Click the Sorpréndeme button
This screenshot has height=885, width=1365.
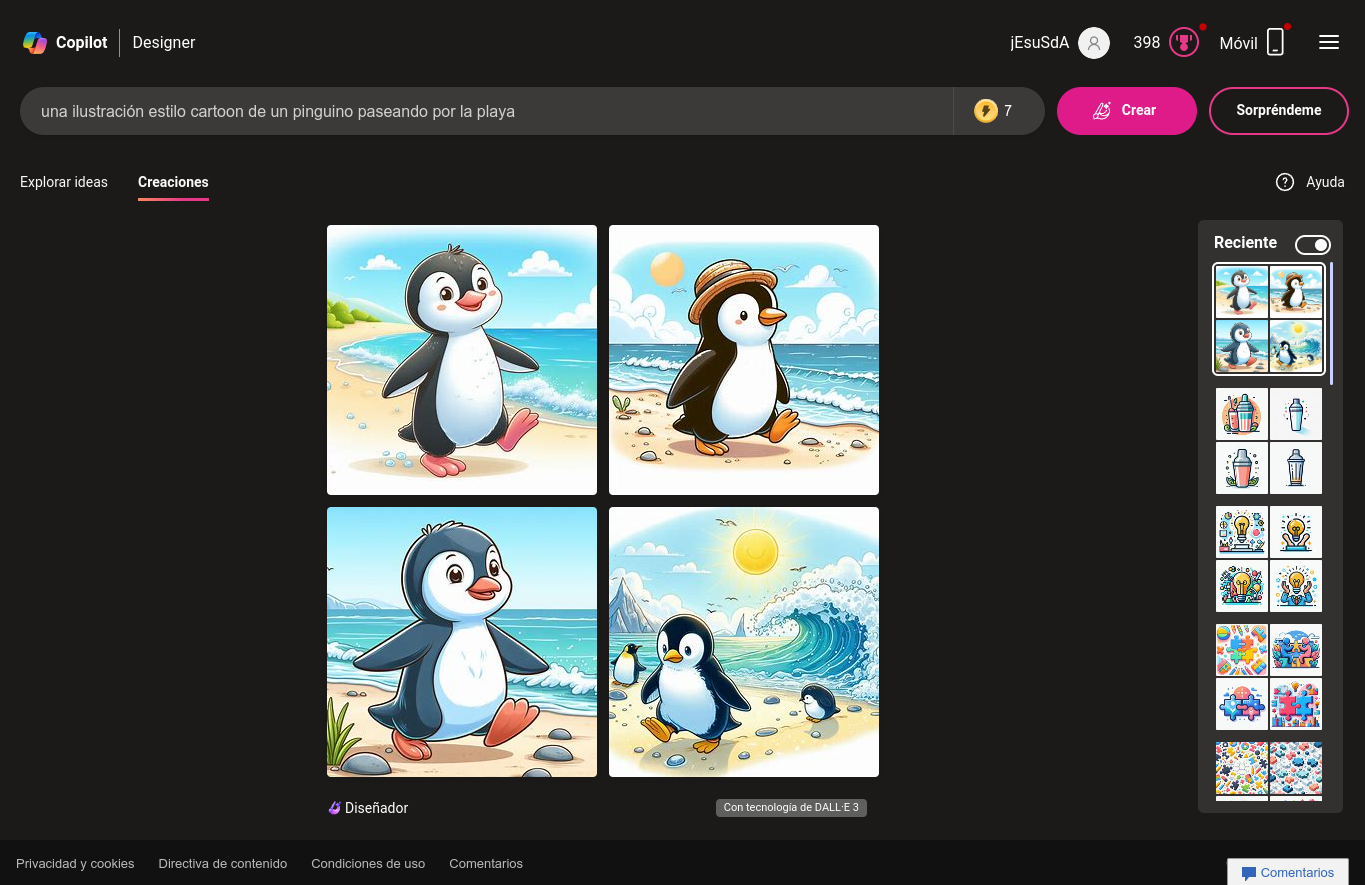1278,111
